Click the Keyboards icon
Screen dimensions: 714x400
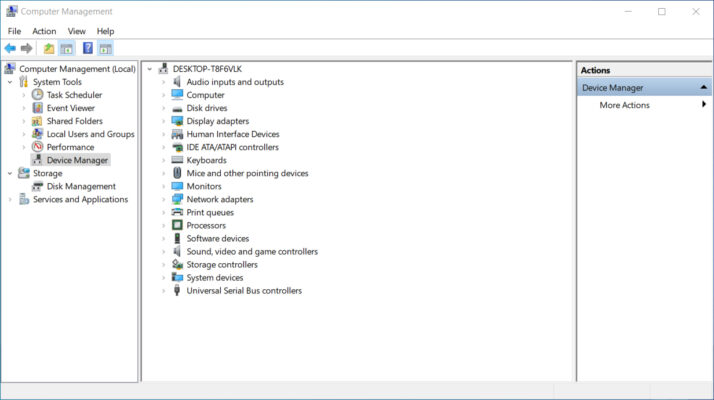coord(177,160)
